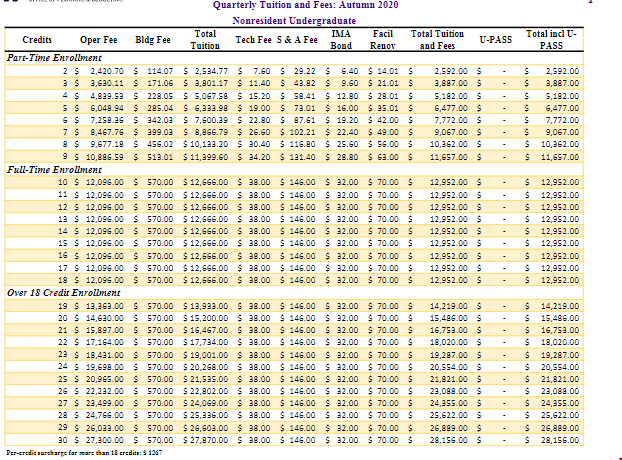This screenshot has width=622, height=460.
Task: Select the Bldg Fee column header
Action: (153, 41)
